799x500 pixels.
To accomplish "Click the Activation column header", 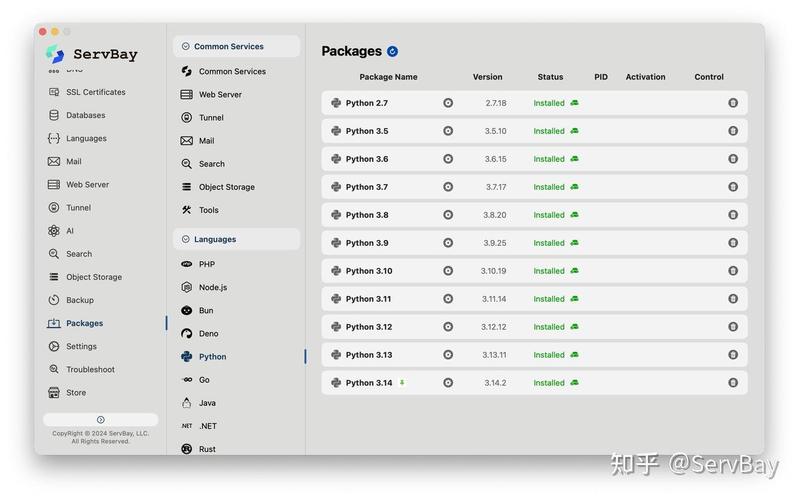I will point(645,77).
